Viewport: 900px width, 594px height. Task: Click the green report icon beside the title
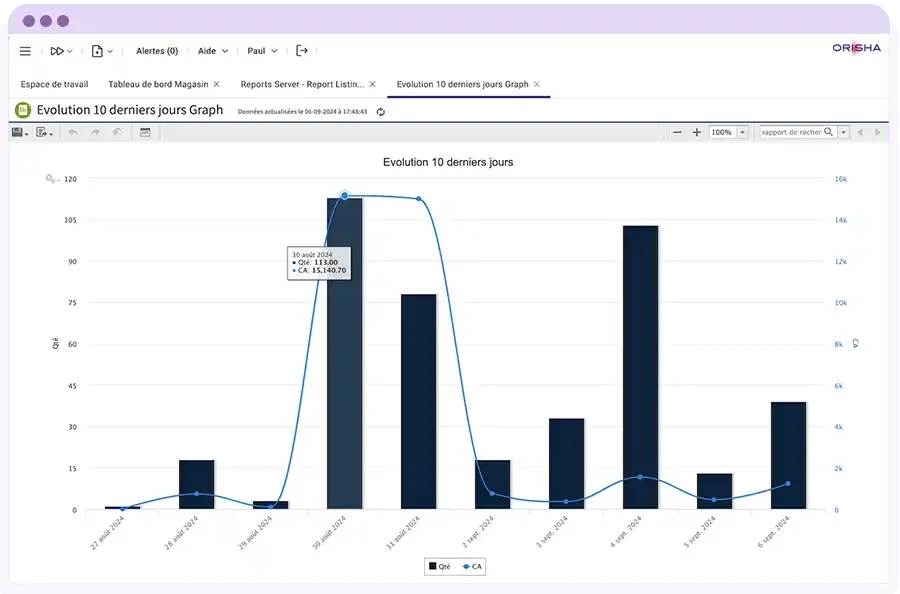coord(23,110)
